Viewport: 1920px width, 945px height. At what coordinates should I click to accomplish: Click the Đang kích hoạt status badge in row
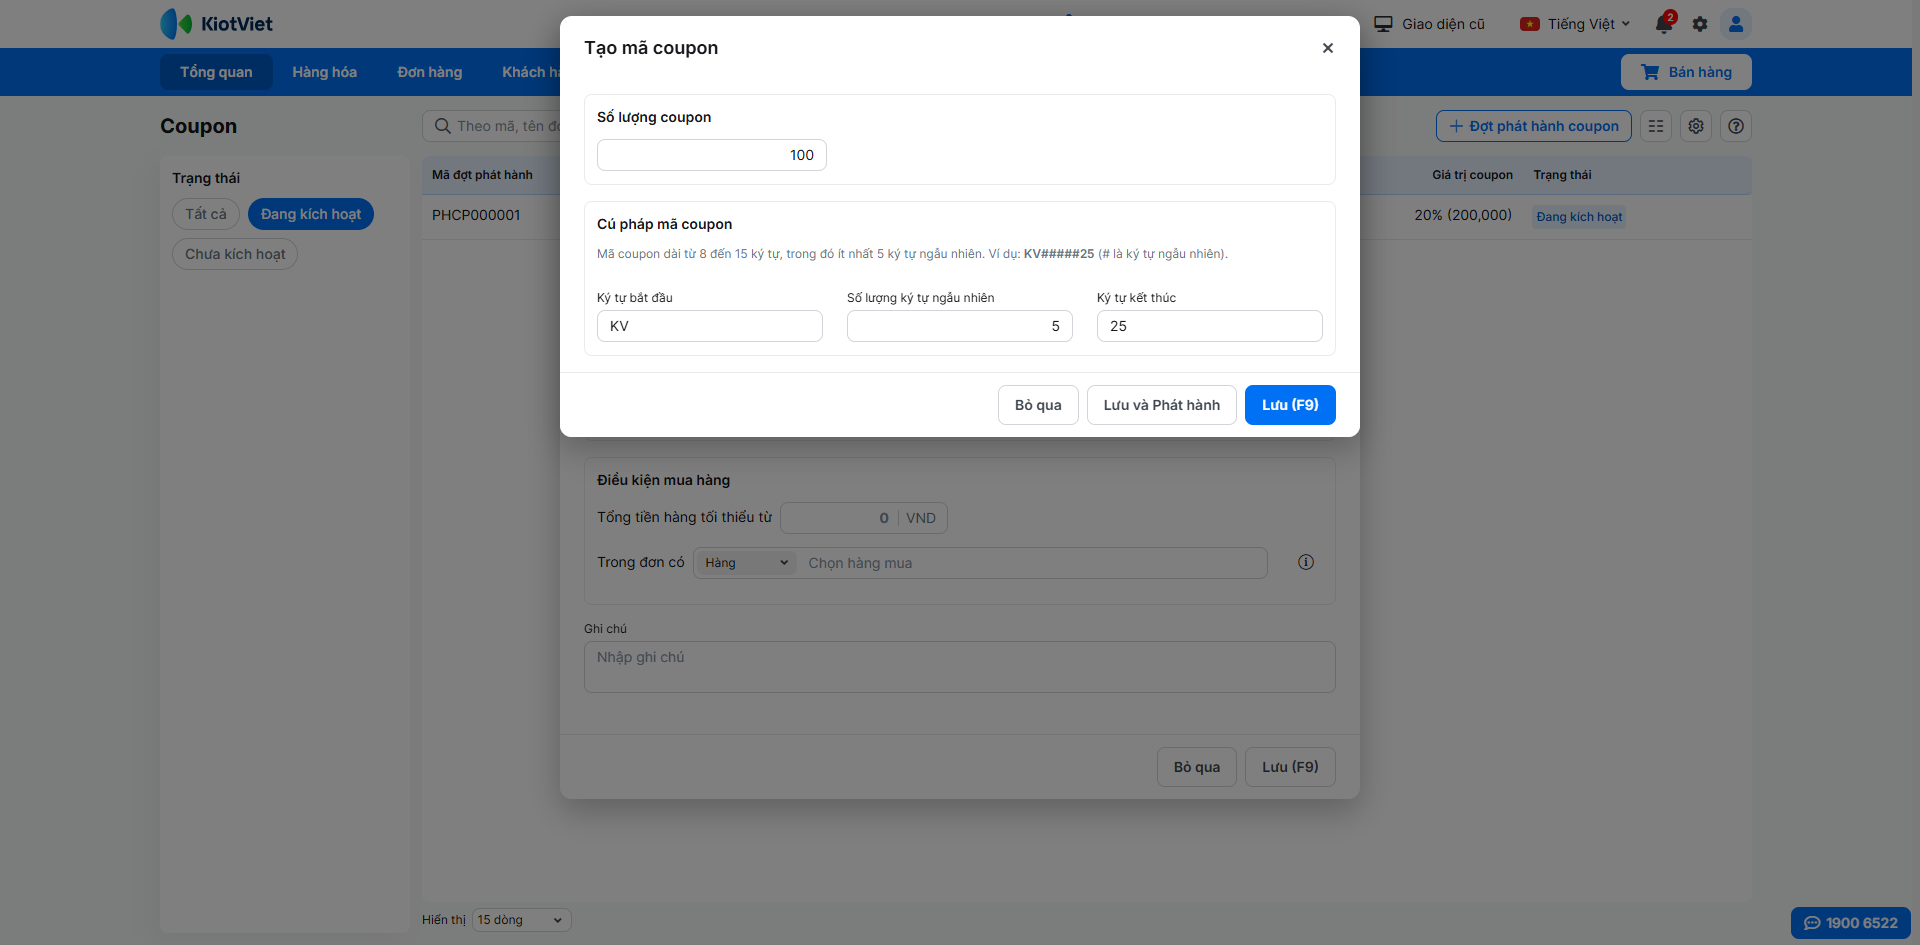(1579, 217)
